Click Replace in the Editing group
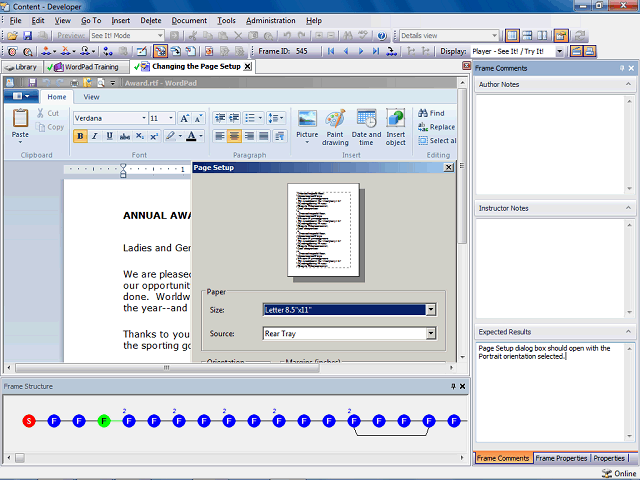The height and width of the screenshot is (480, 640). point(436,127)
